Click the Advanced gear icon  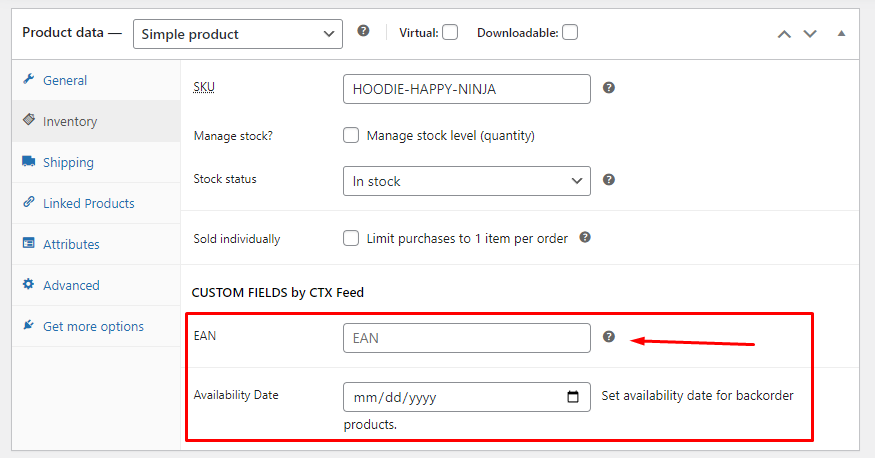28,284
